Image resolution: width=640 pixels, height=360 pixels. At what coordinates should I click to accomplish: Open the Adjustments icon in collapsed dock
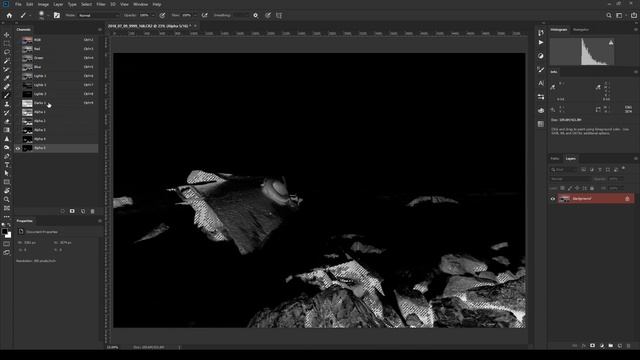pyautogui.click(x=541, y=56)
